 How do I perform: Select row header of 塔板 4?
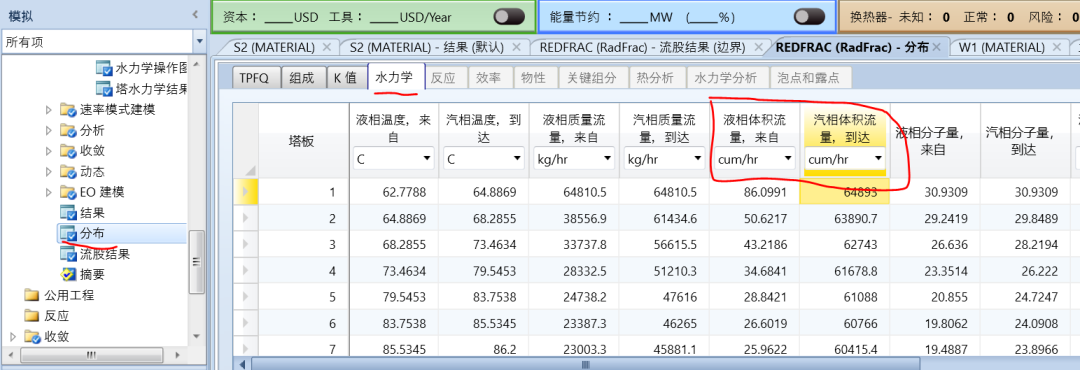(245, 271)
